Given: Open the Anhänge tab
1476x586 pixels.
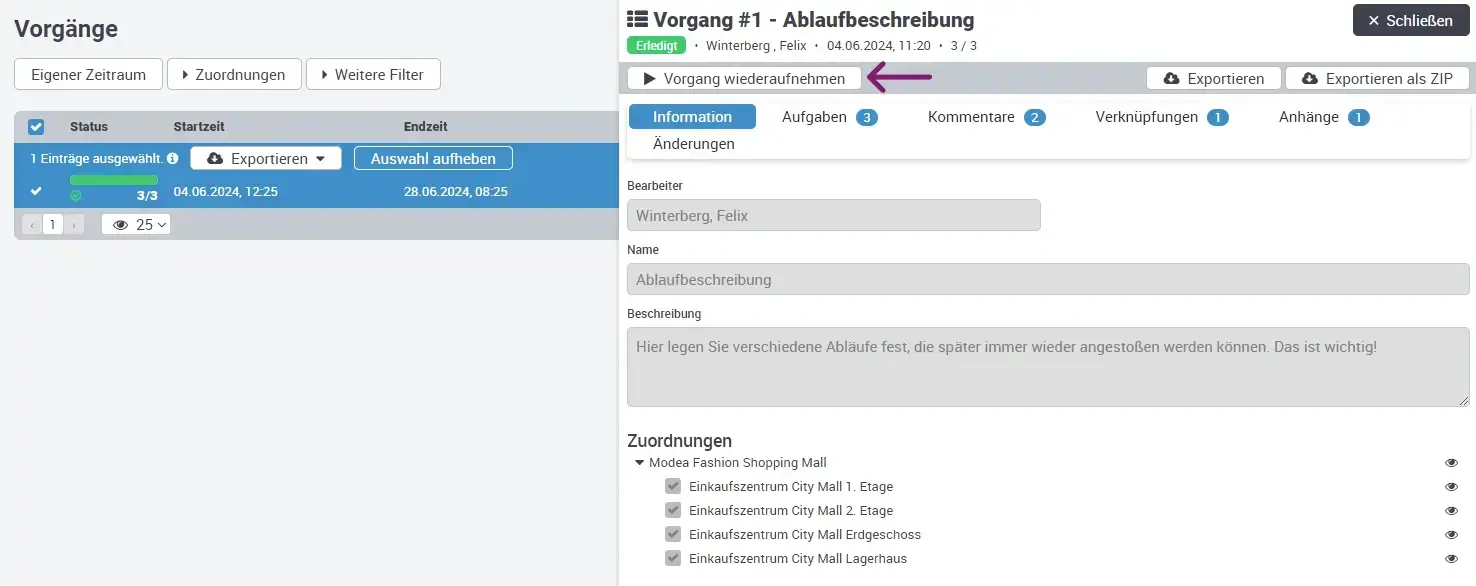Looking at the screenshot, I should click(1307, 116).
